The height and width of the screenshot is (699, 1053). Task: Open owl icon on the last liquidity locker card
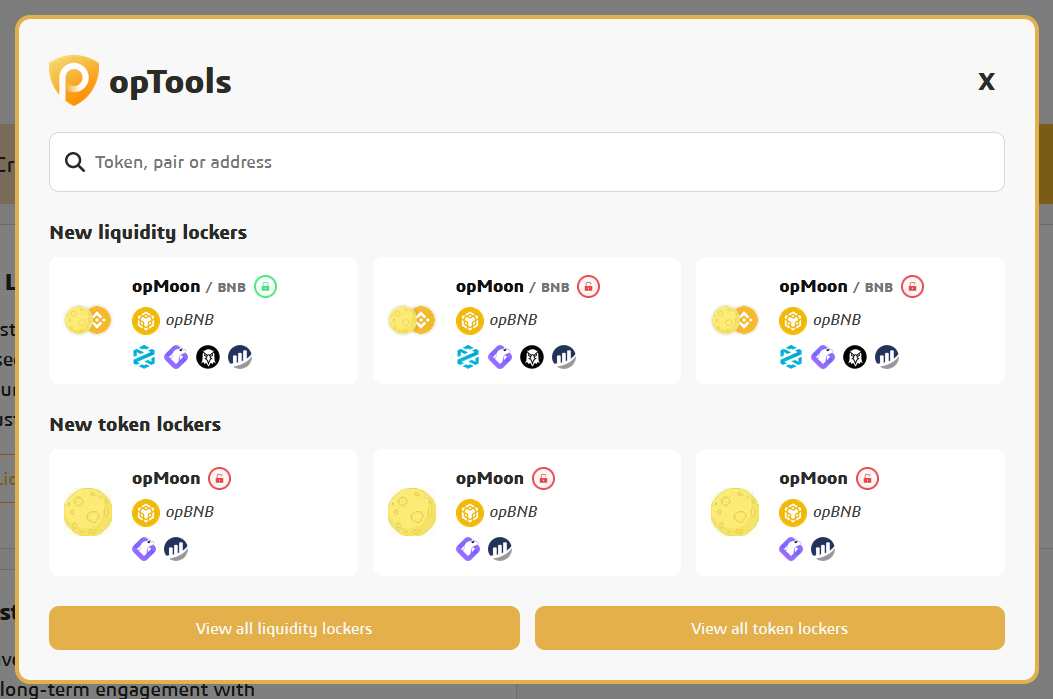(855, 357)
